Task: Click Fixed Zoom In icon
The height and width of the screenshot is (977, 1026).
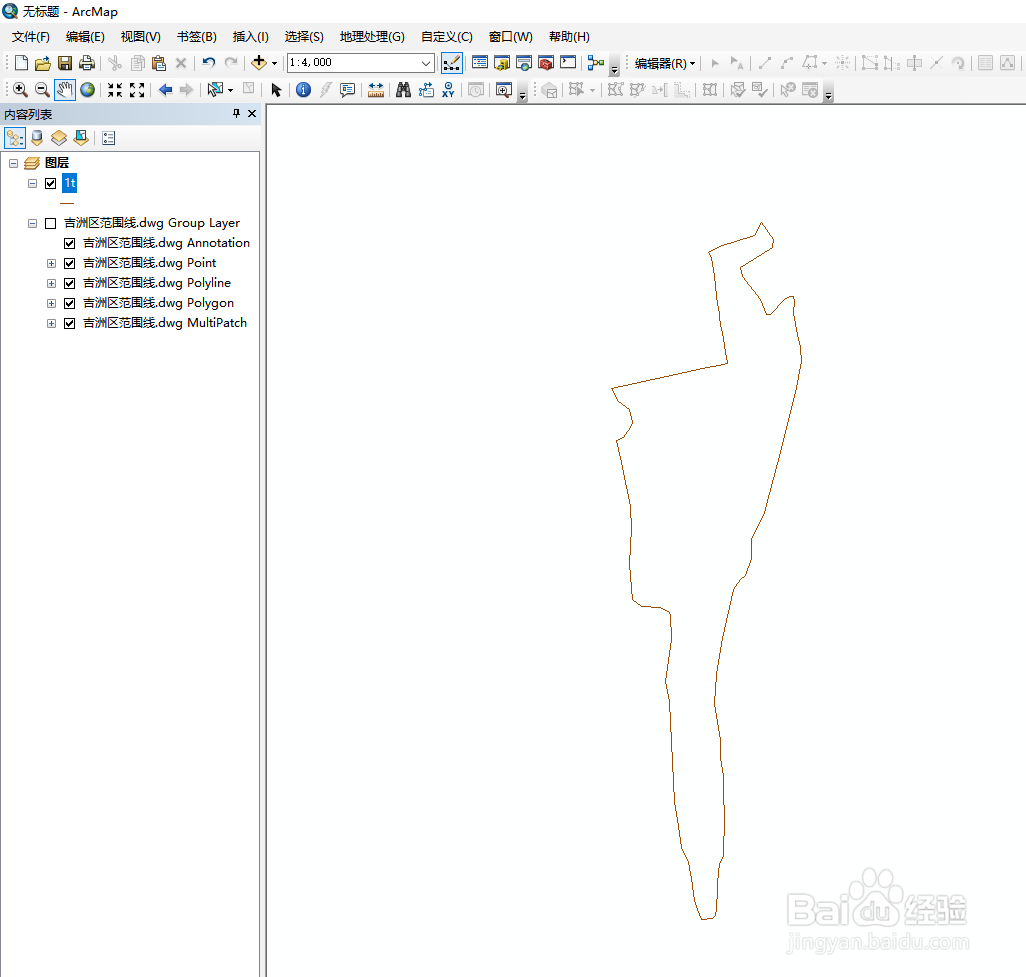Action: (x=115, y=90)
